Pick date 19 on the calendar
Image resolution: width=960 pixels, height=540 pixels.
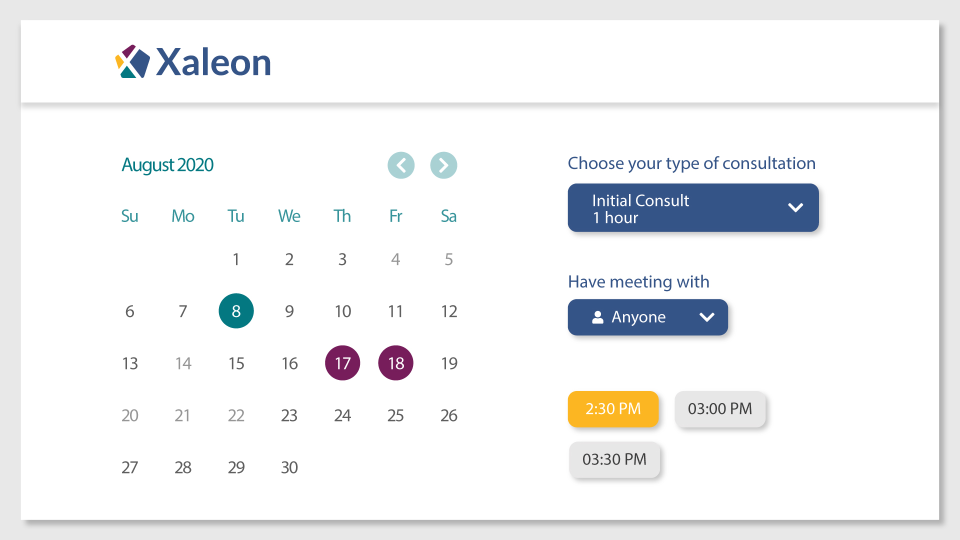[x=449, y=363]
